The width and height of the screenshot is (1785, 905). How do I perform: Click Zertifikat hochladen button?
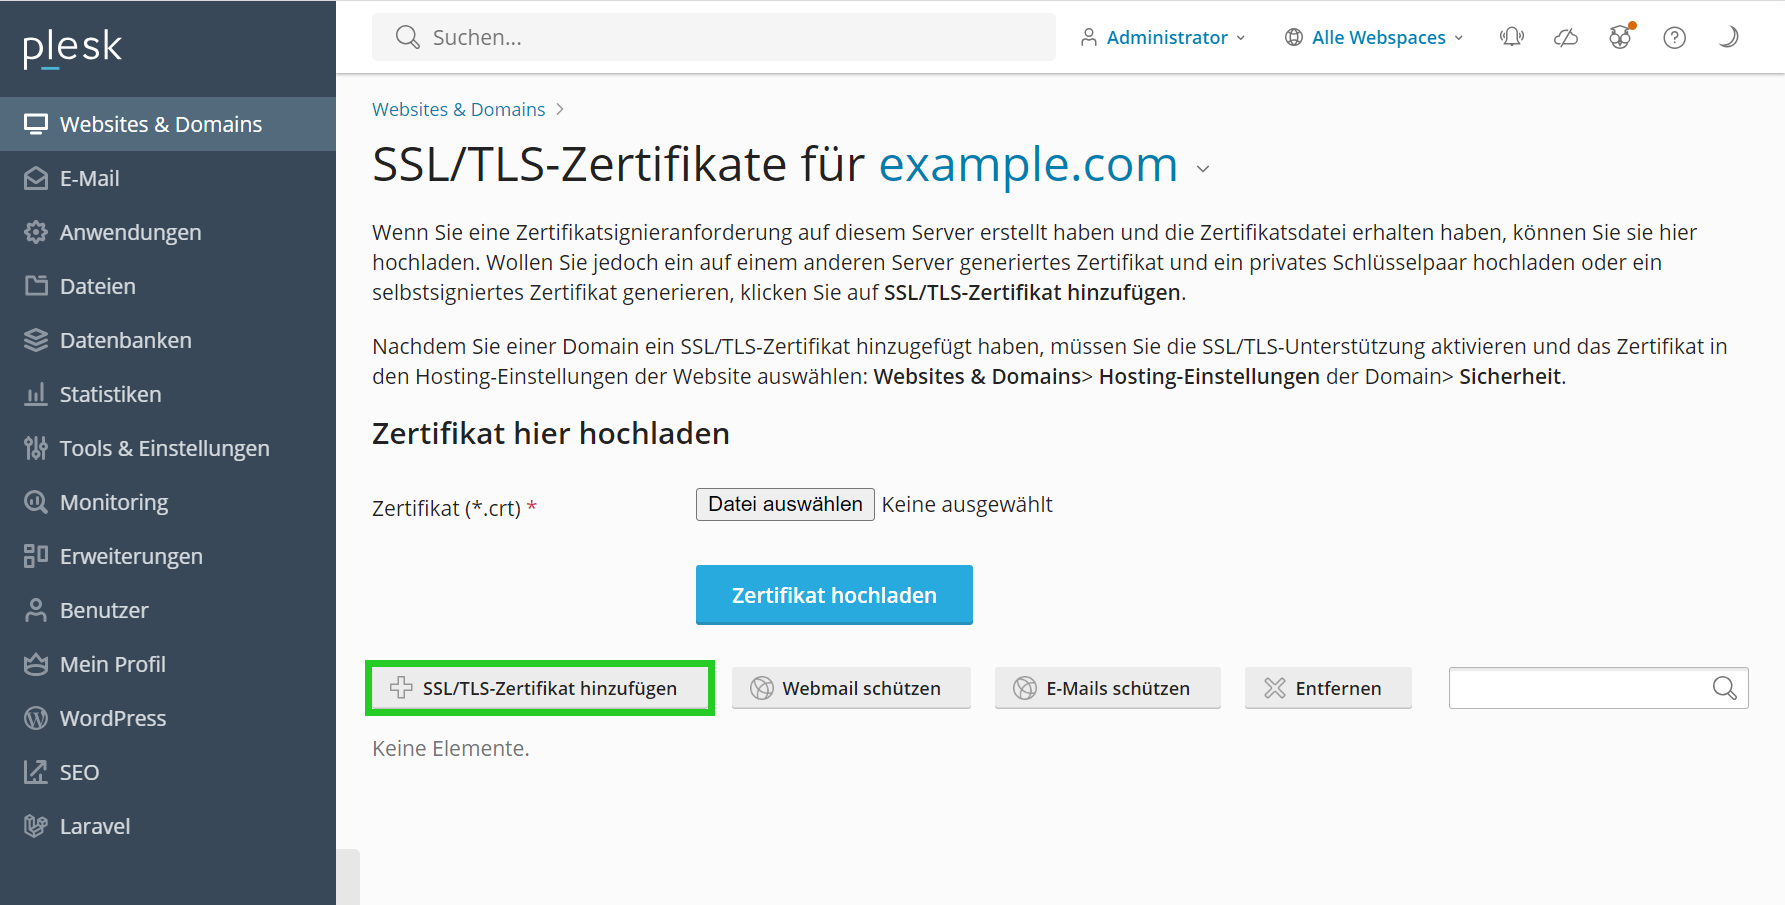pos(834,595)
